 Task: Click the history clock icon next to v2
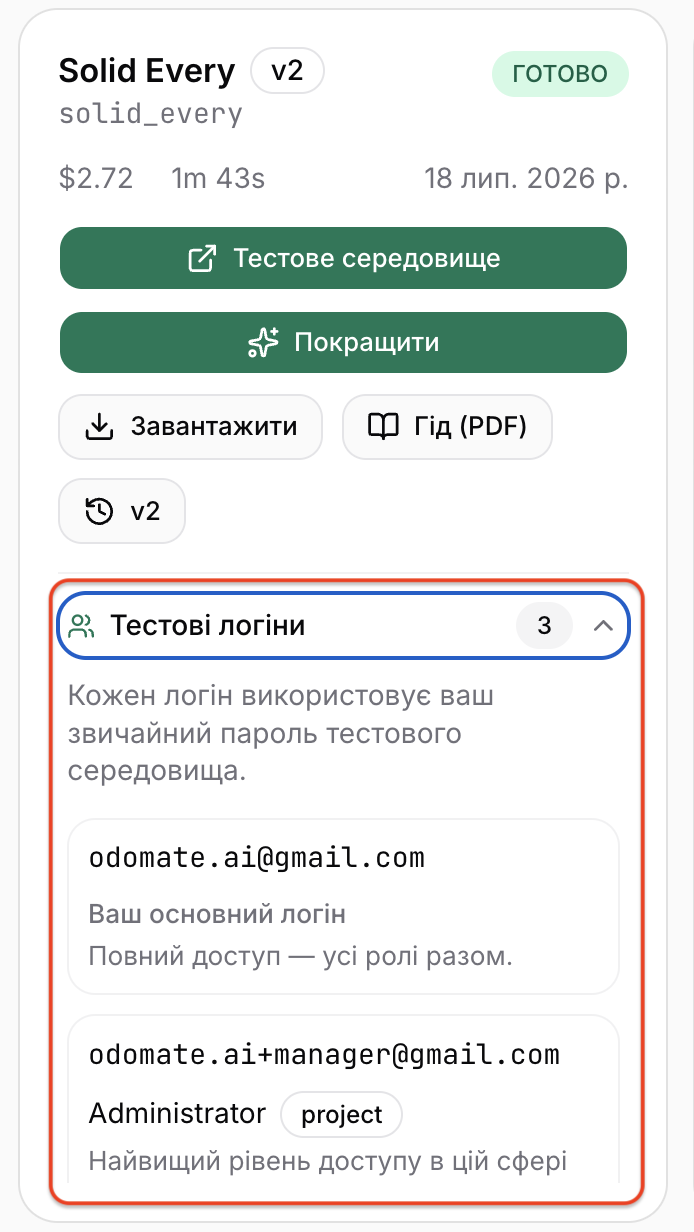[x=98, y=511]
